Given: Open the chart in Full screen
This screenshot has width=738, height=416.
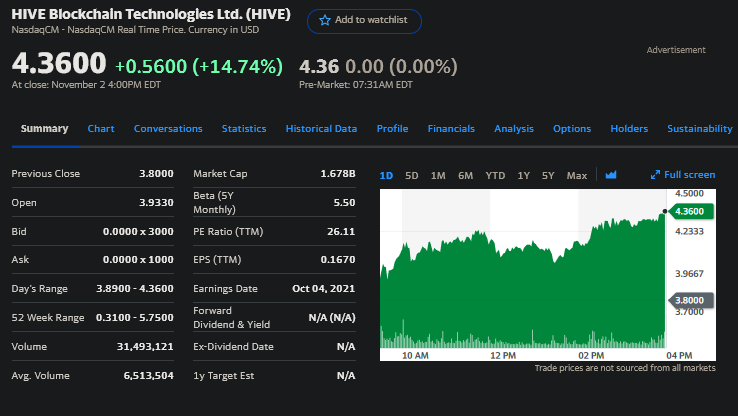Looking at the screenshot, I should (683, 175).
